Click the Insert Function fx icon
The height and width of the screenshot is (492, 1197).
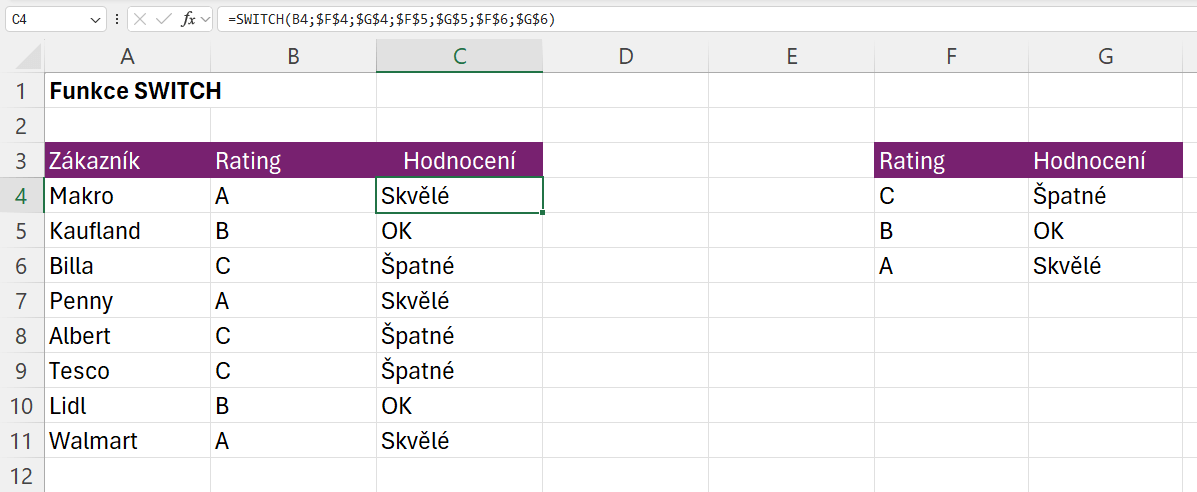pos(187,20)
